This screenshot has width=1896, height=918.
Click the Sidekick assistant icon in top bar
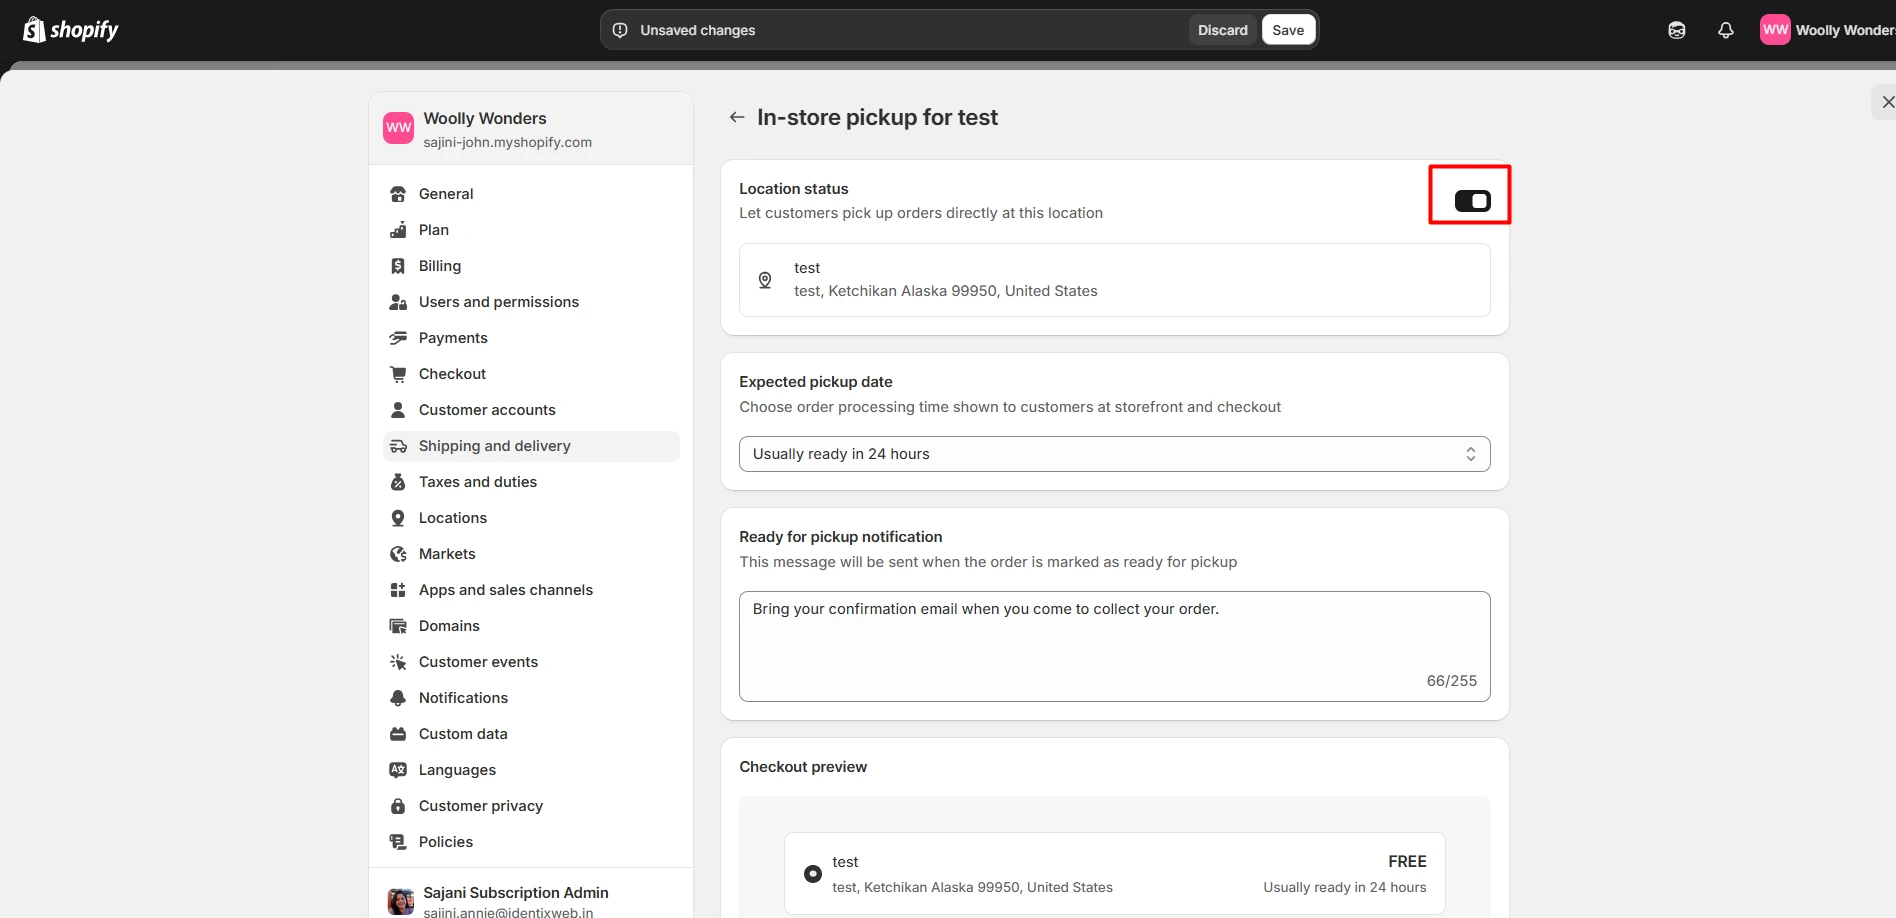coord(1677,30)
